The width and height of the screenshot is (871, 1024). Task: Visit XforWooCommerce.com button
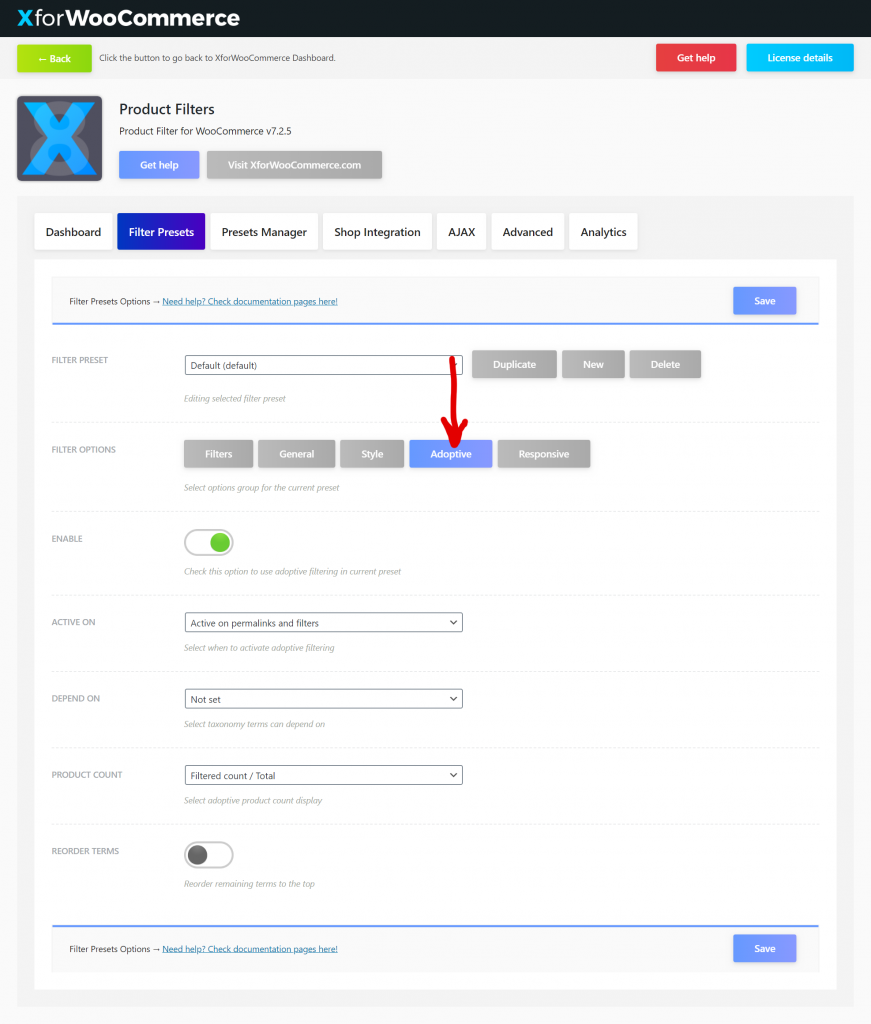(294, 165)
